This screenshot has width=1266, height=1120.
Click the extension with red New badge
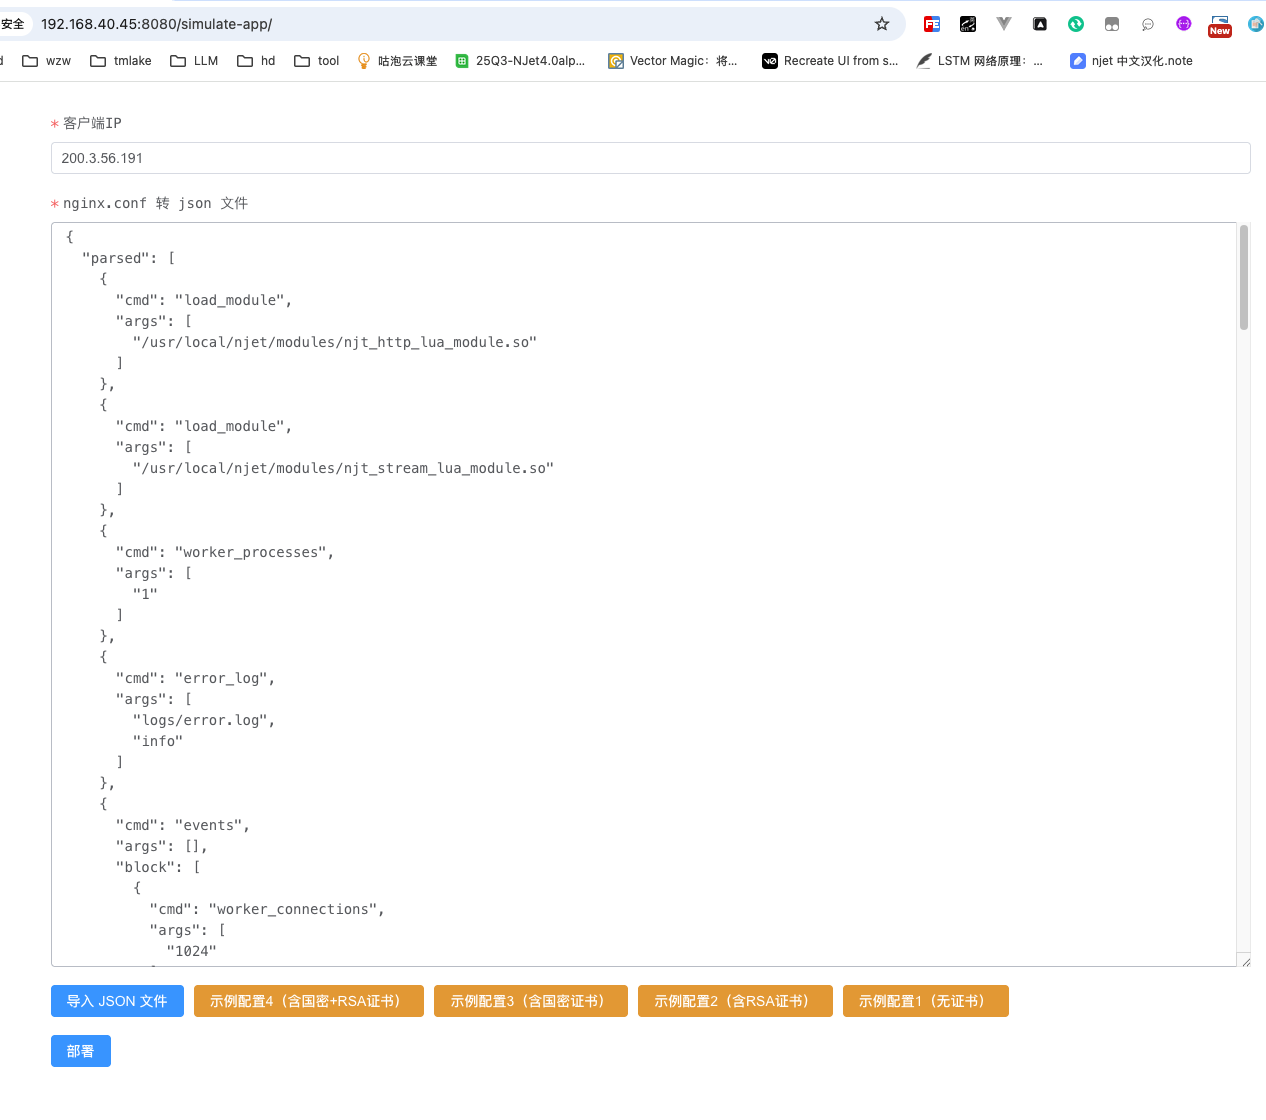[1220, 25]
